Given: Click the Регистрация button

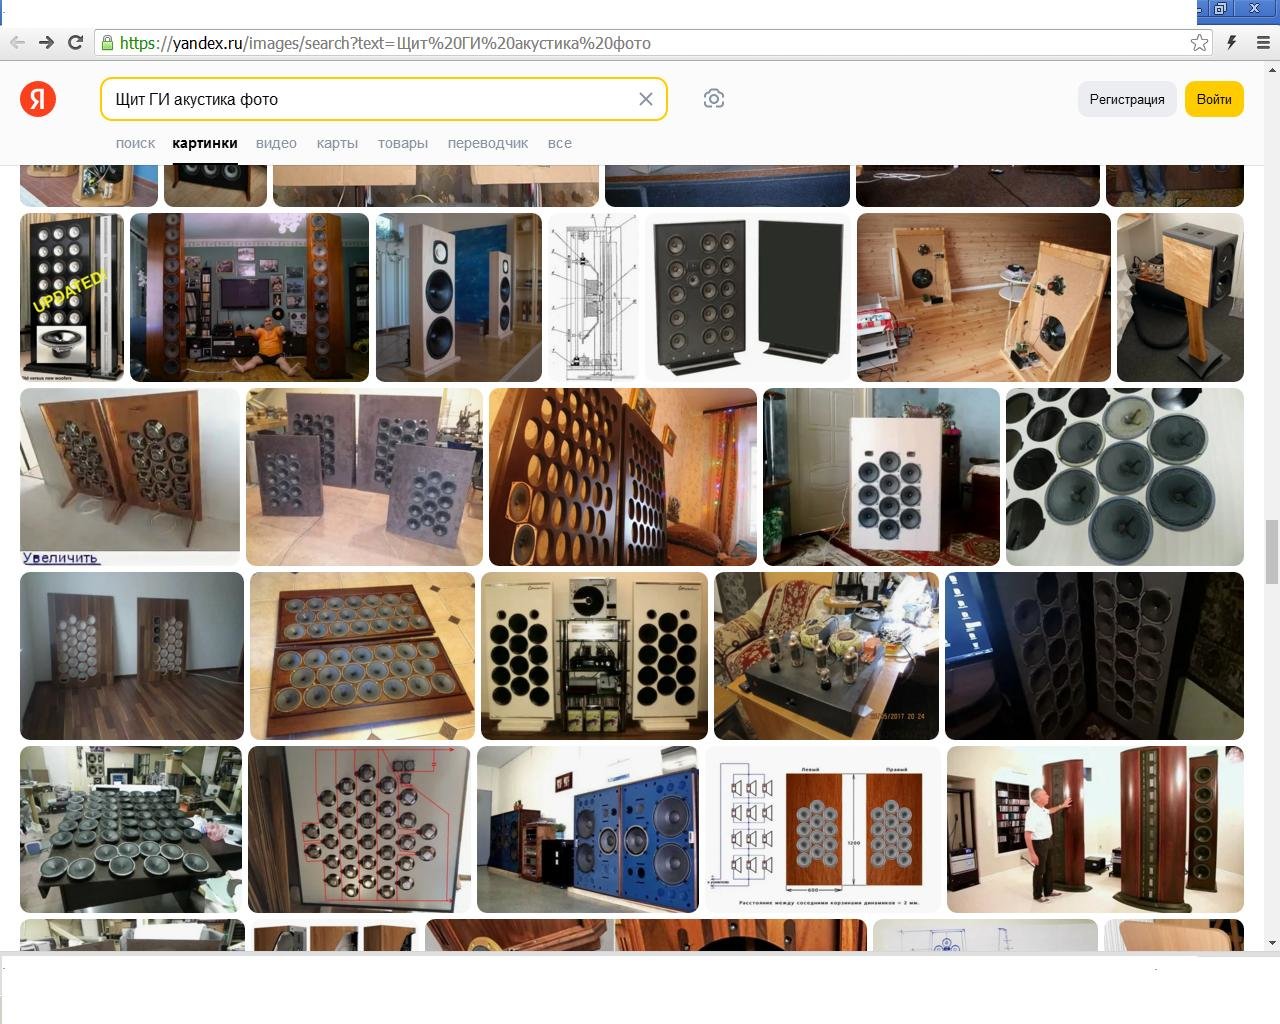Looking at the screenshot, I should [1127, 99].
